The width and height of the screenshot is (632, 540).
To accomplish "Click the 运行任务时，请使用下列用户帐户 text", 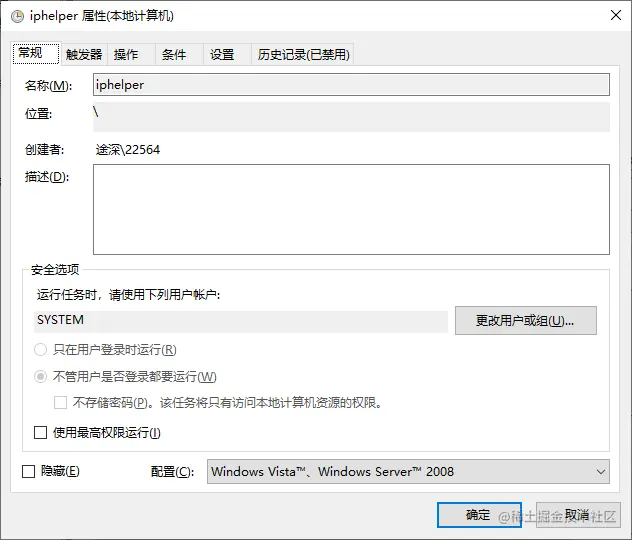I will 129,295.
